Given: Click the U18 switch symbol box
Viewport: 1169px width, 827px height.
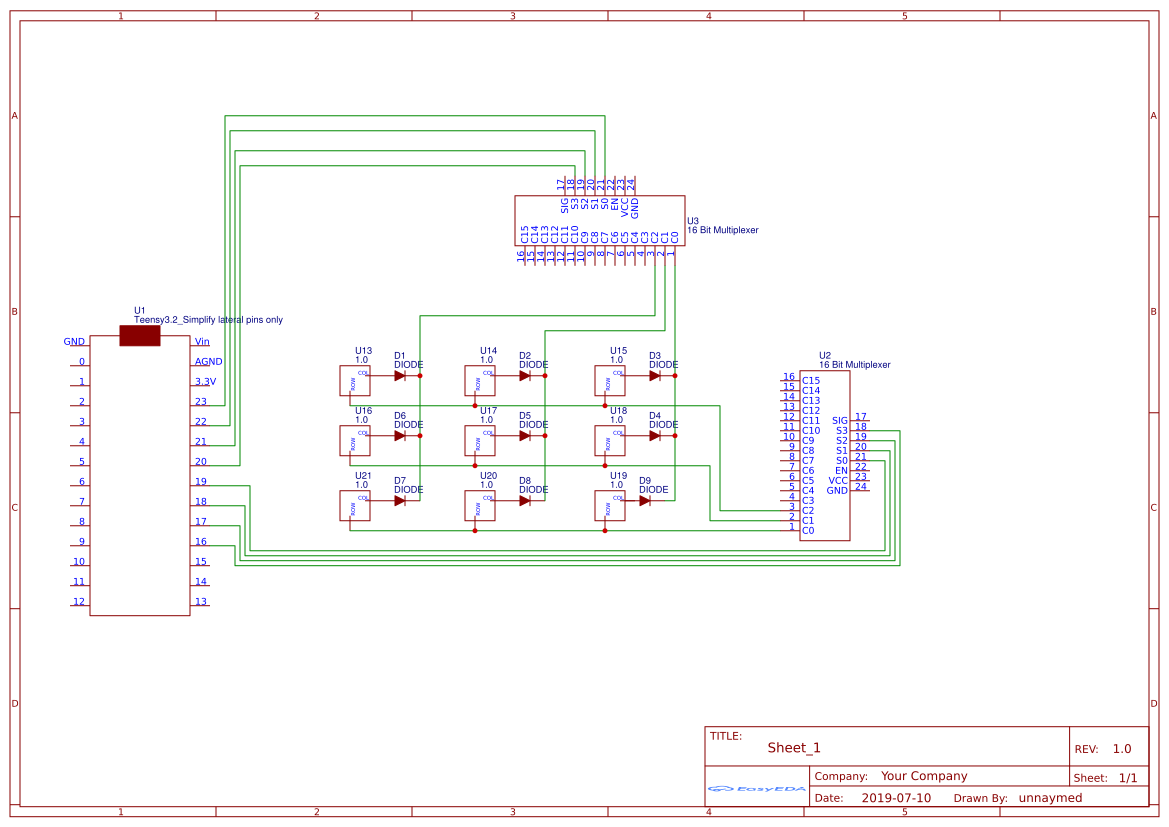Looking at the screenshot, I should pyautogui.click(x=610, y=441).
